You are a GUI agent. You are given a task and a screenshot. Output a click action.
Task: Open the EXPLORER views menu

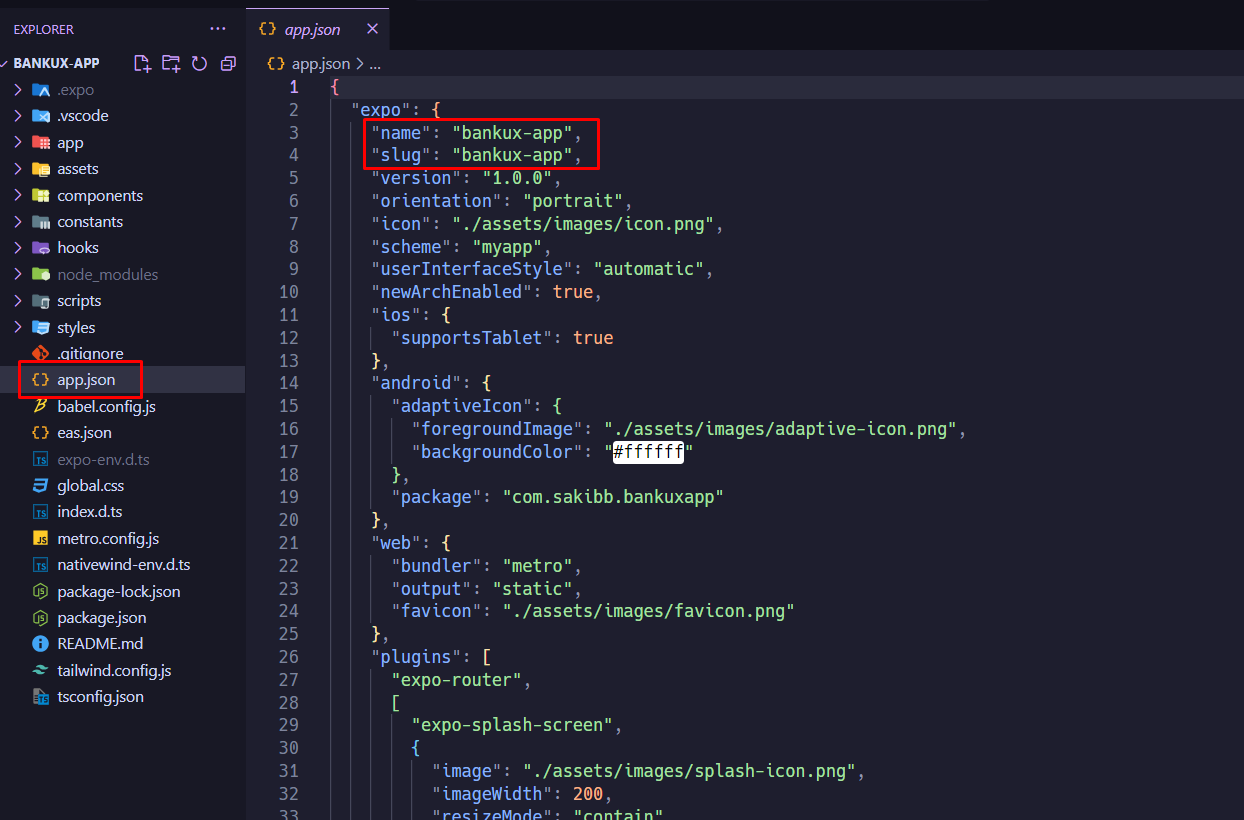point(218,29)
